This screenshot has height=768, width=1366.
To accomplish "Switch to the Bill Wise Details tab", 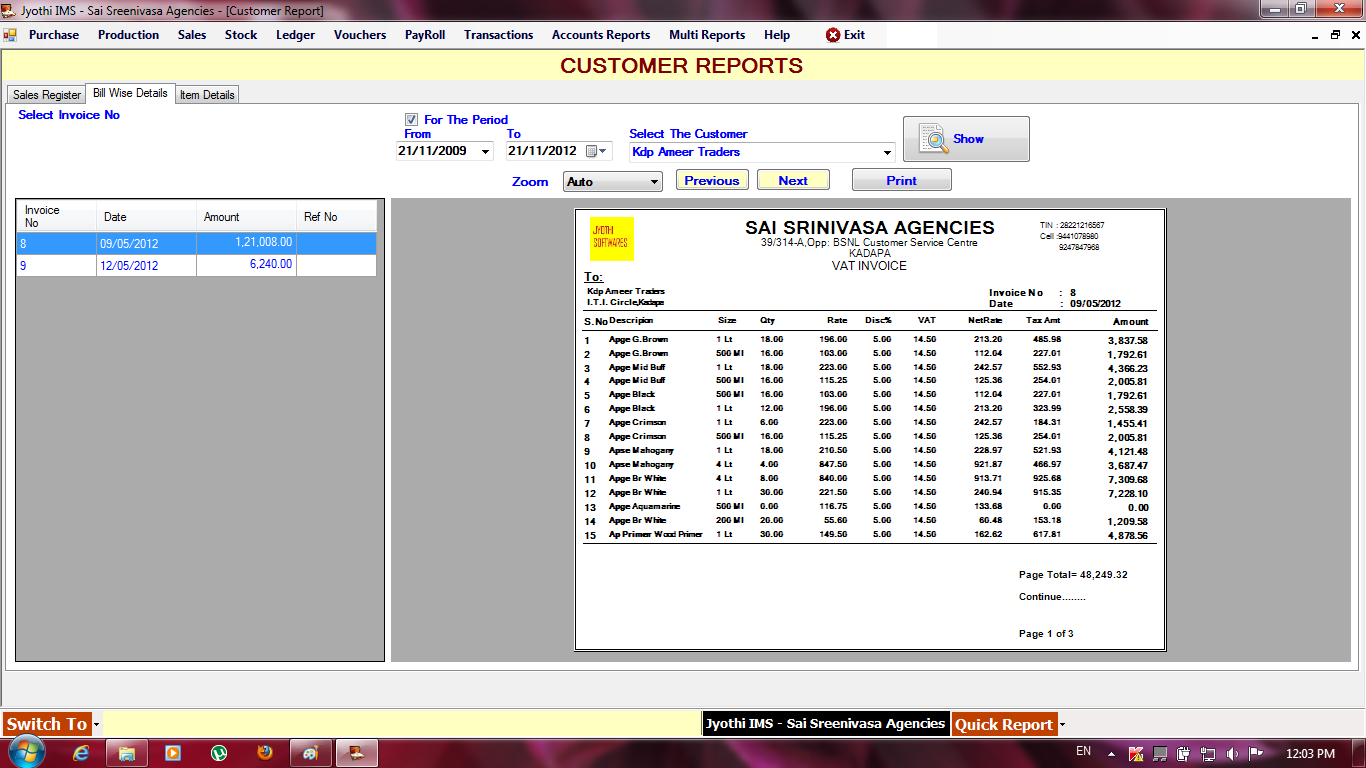I will 130,93.
